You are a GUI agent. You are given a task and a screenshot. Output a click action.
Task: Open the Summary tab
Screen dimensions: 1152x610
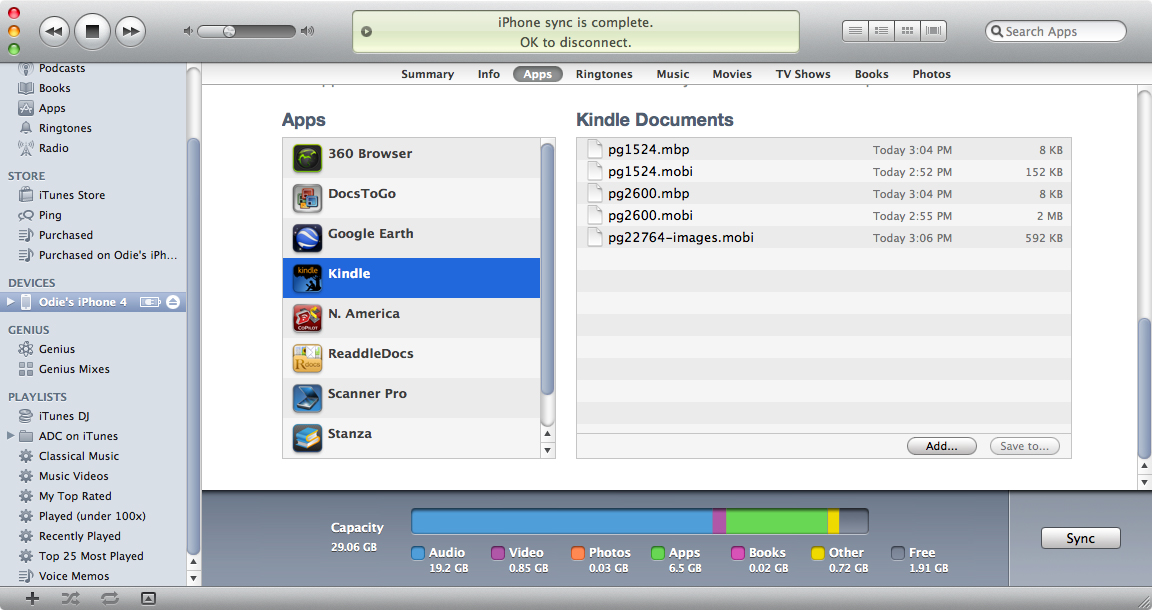click(428, 74)
